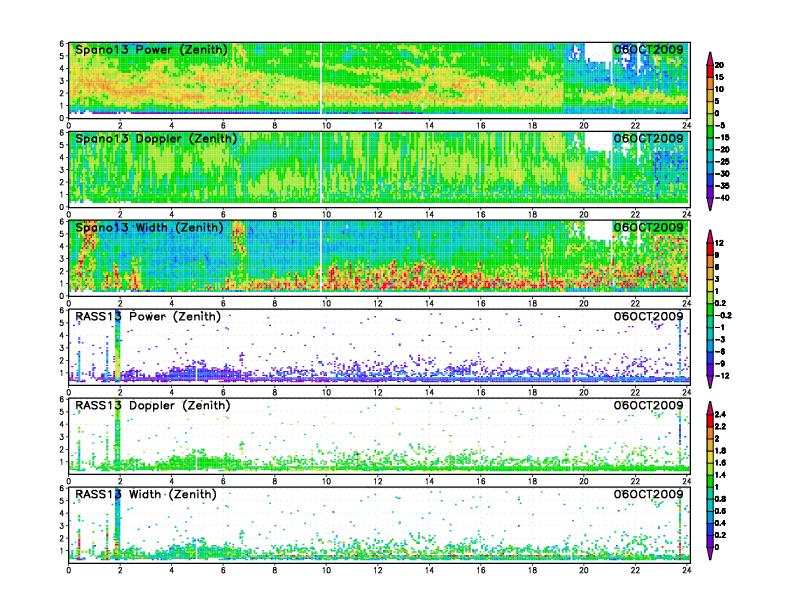Click the 06OCT2009 date in Spano13 Width panel
The width and height of the screenshot is (792, 612).
(649, 227)
